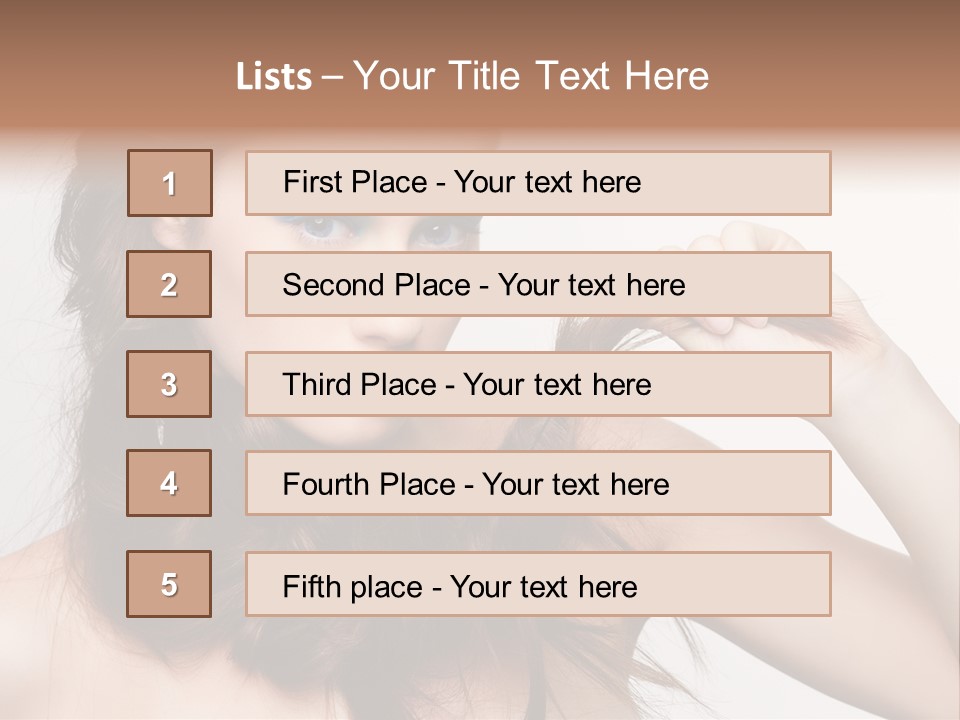Click the Fifth place text box
960x720 pixels.
click(538, 584)
